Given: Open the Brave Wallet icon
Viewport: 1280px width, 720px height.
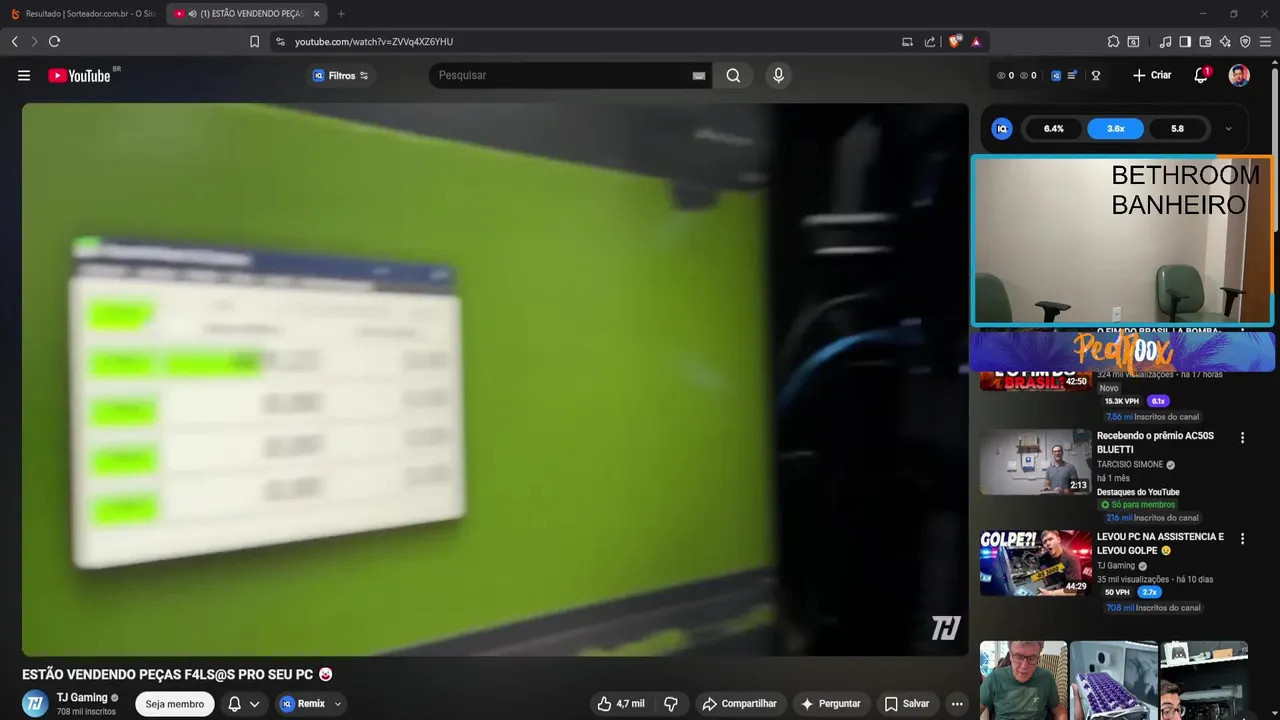Looking at the screenshot, I should pos(1205,41).
